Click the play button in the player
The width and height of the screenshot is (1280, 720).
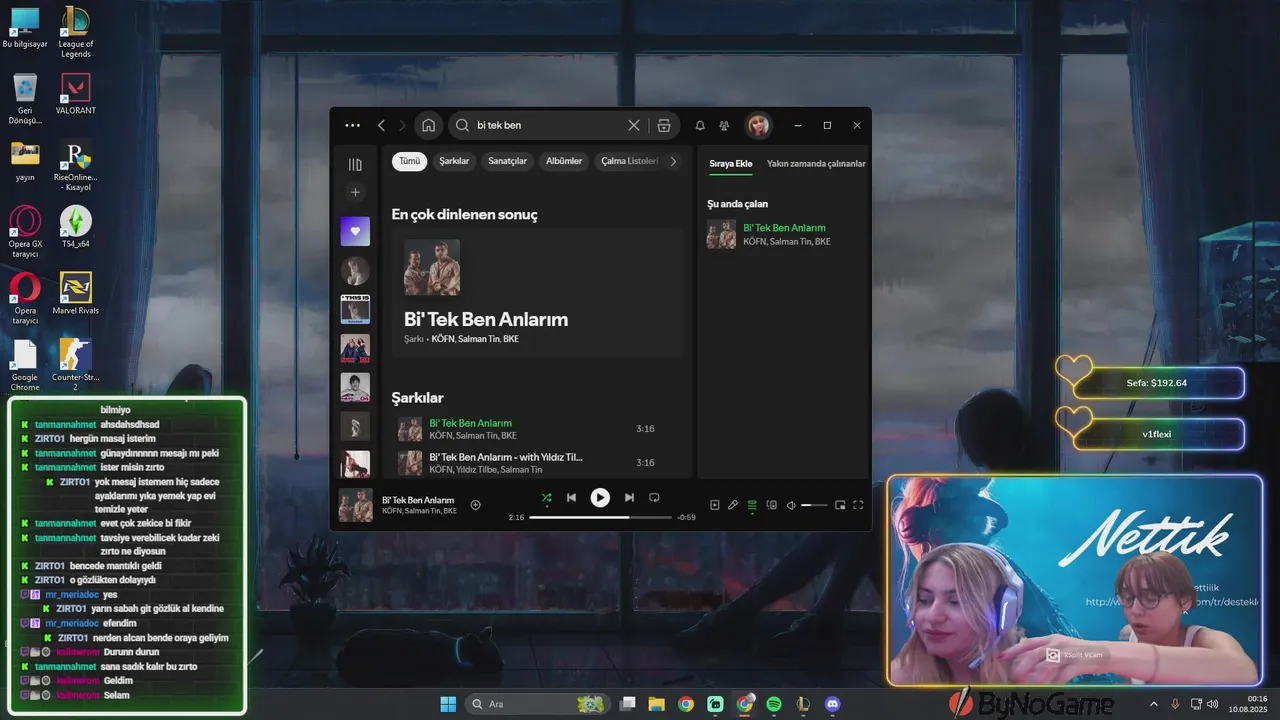click(600, 497)
